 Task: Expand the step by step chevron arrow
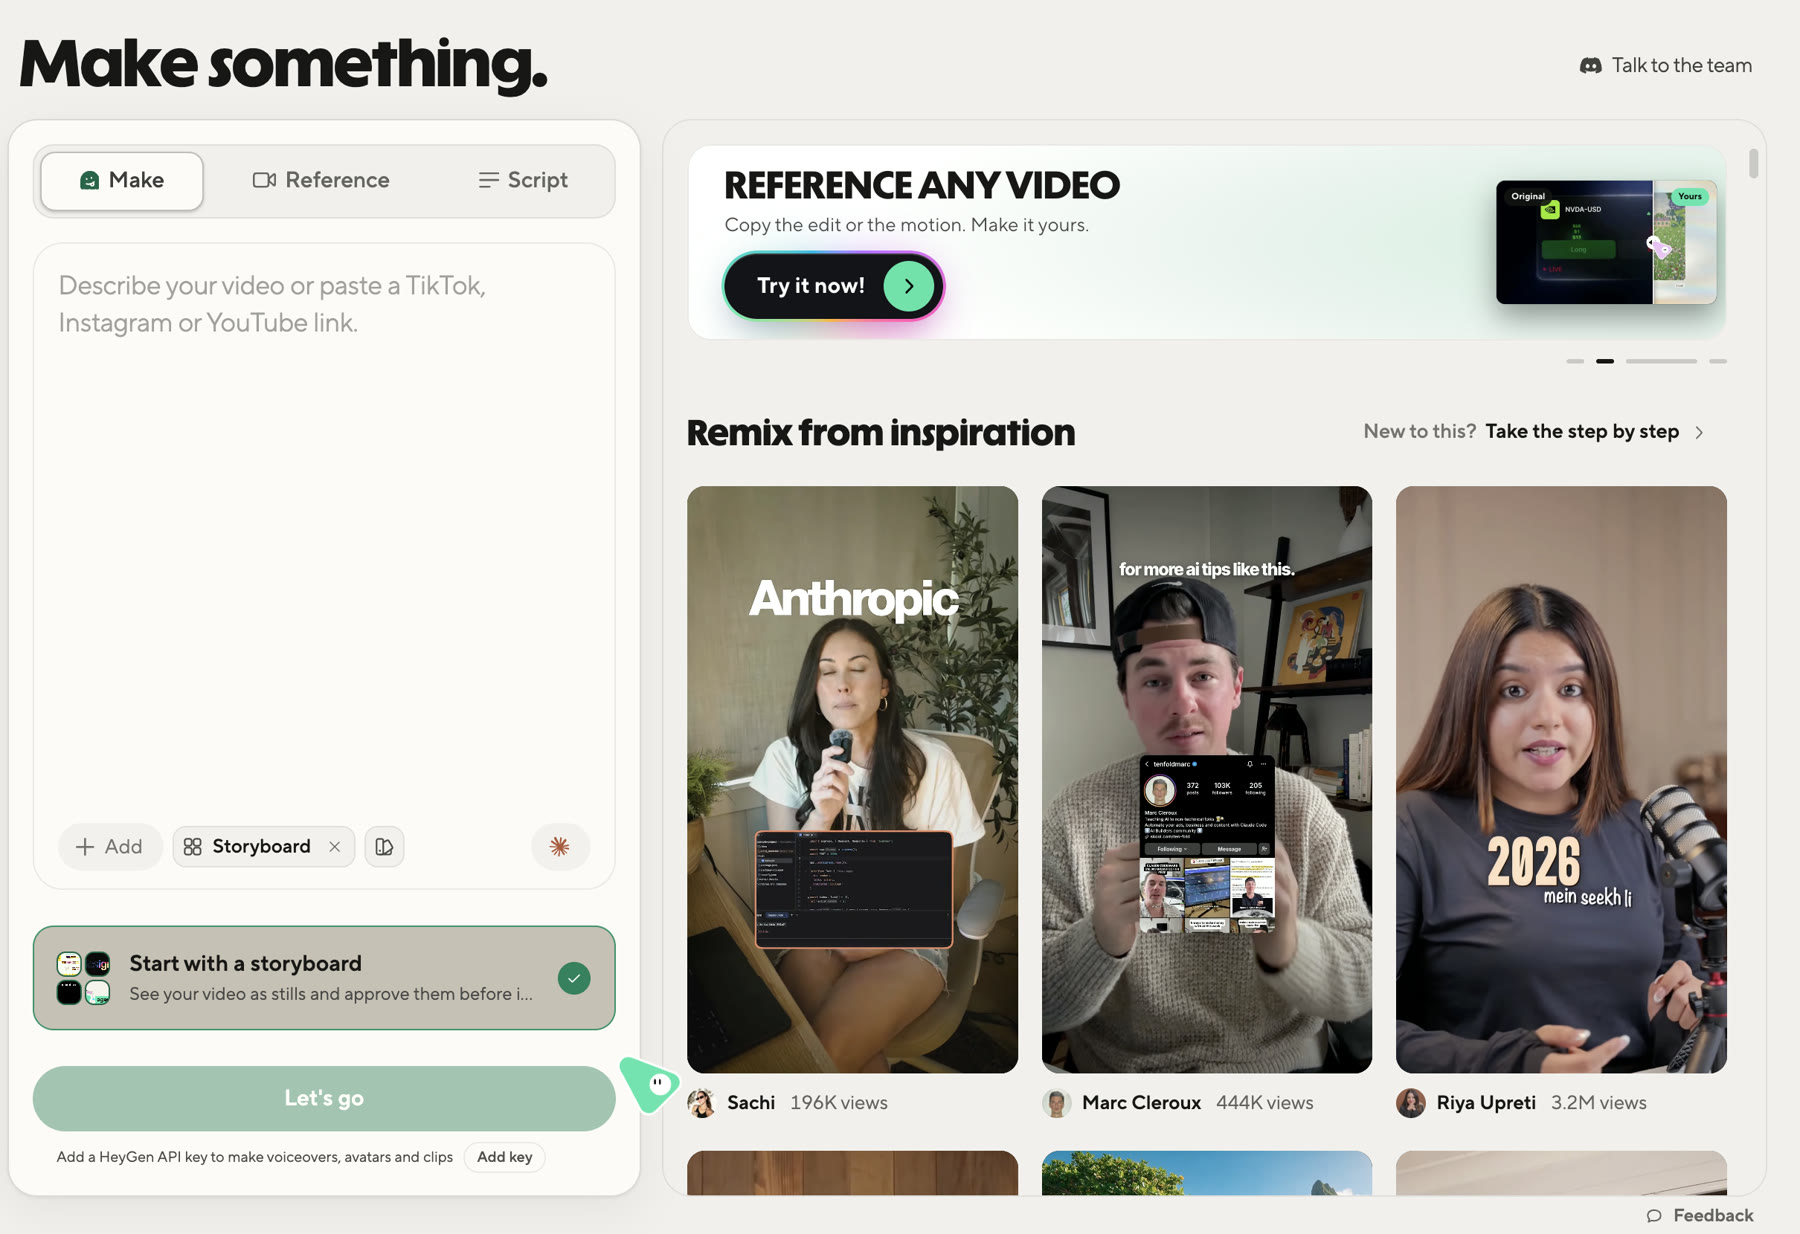[x=1699, y=432]
